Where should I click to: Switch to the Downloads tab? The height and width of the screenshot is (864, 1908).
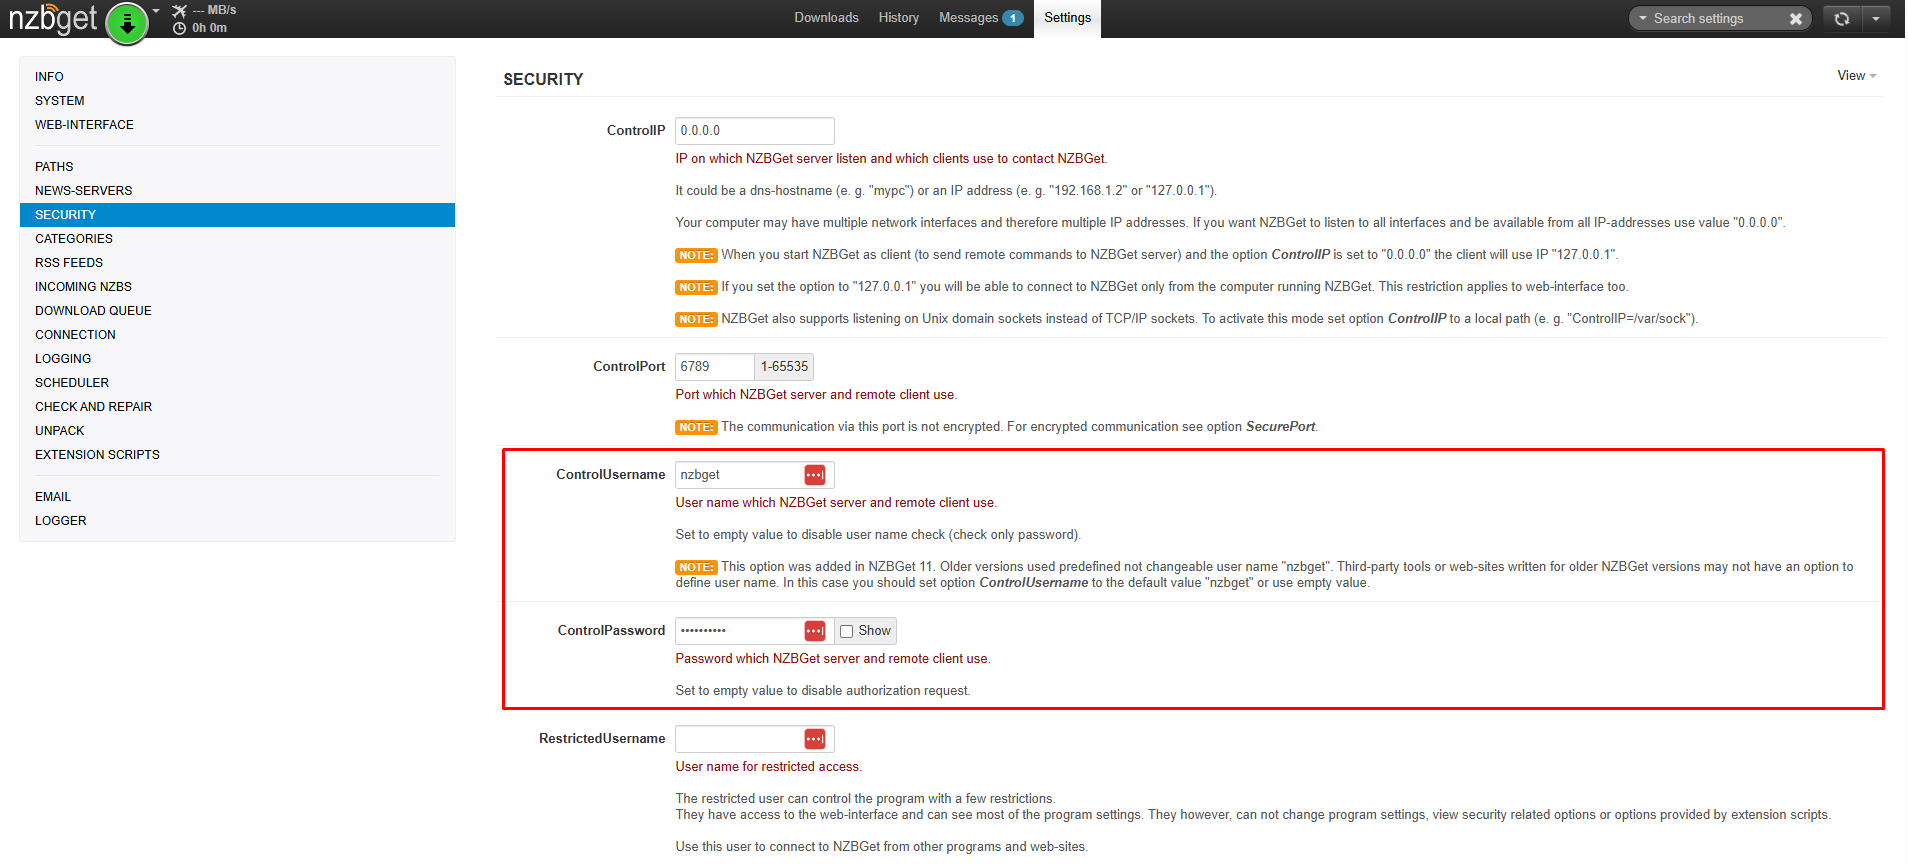pos(826,18)
